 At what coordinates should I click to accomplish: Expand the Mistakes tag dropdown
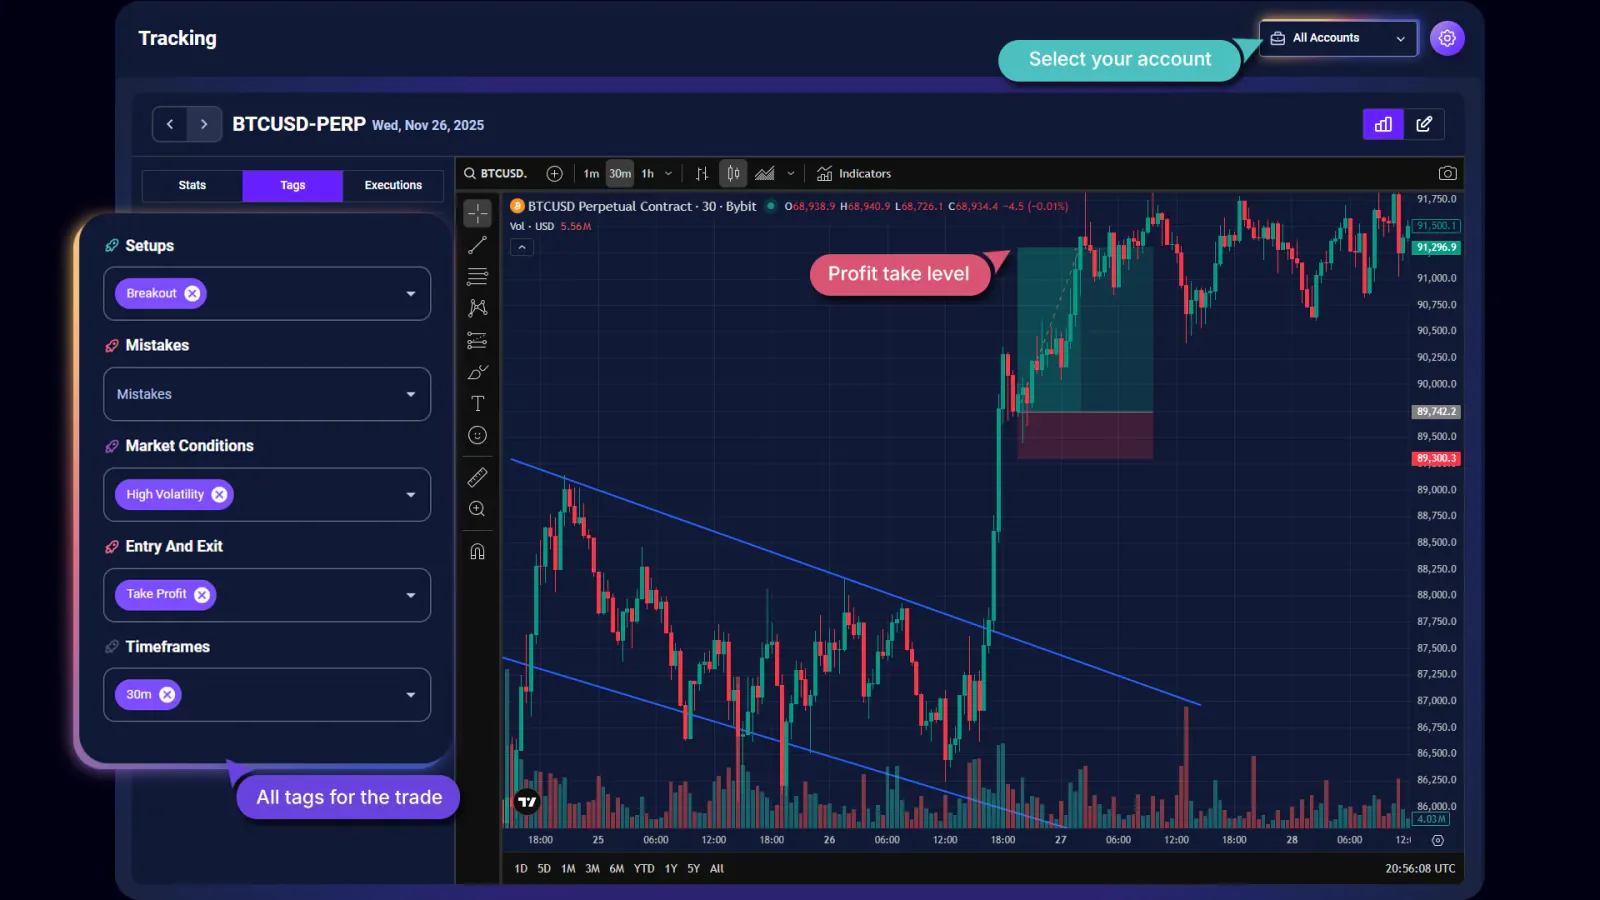(x=410, y=394)
